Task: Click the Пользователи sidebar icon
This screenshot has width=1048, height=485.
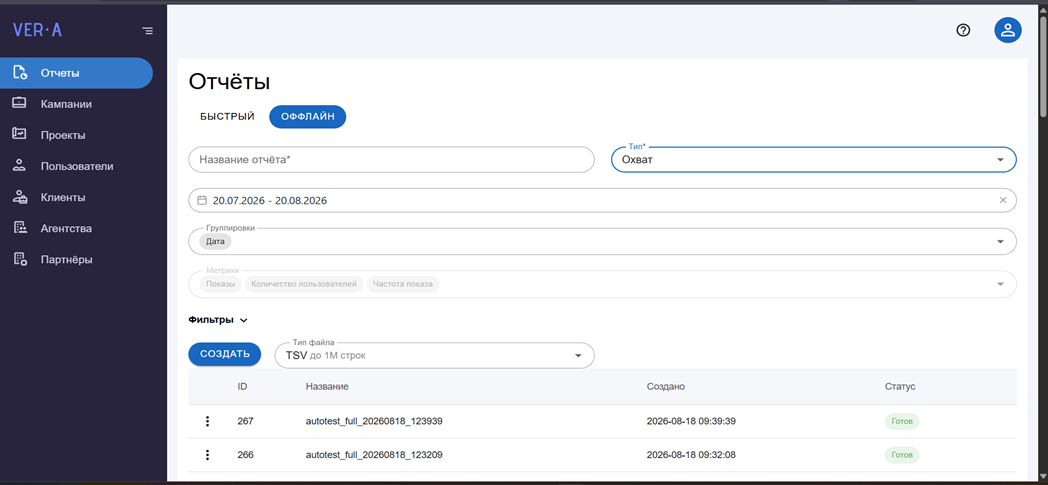Action: [19, 166]
